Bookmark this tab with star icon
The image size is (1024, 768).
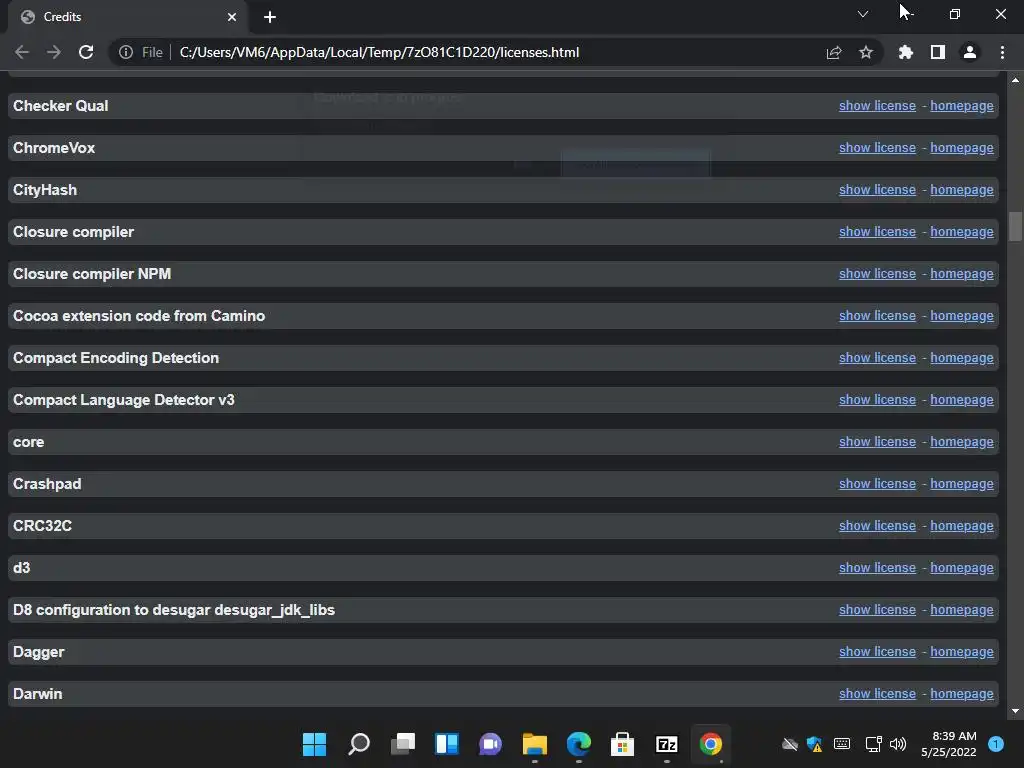click(x=866, y=52)
